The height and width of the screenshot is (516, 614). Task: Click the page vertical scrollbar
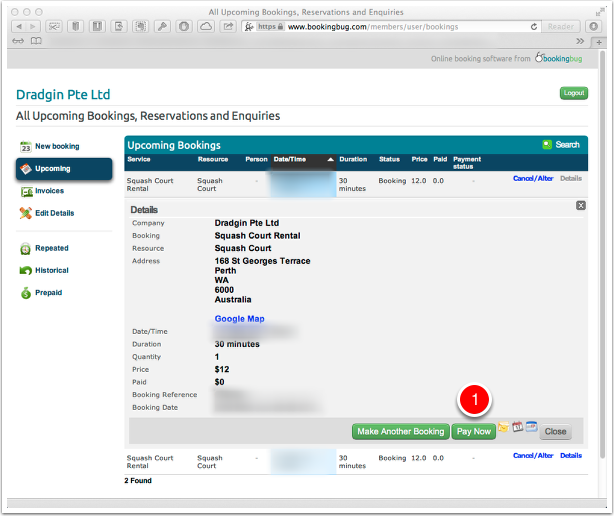603,254
